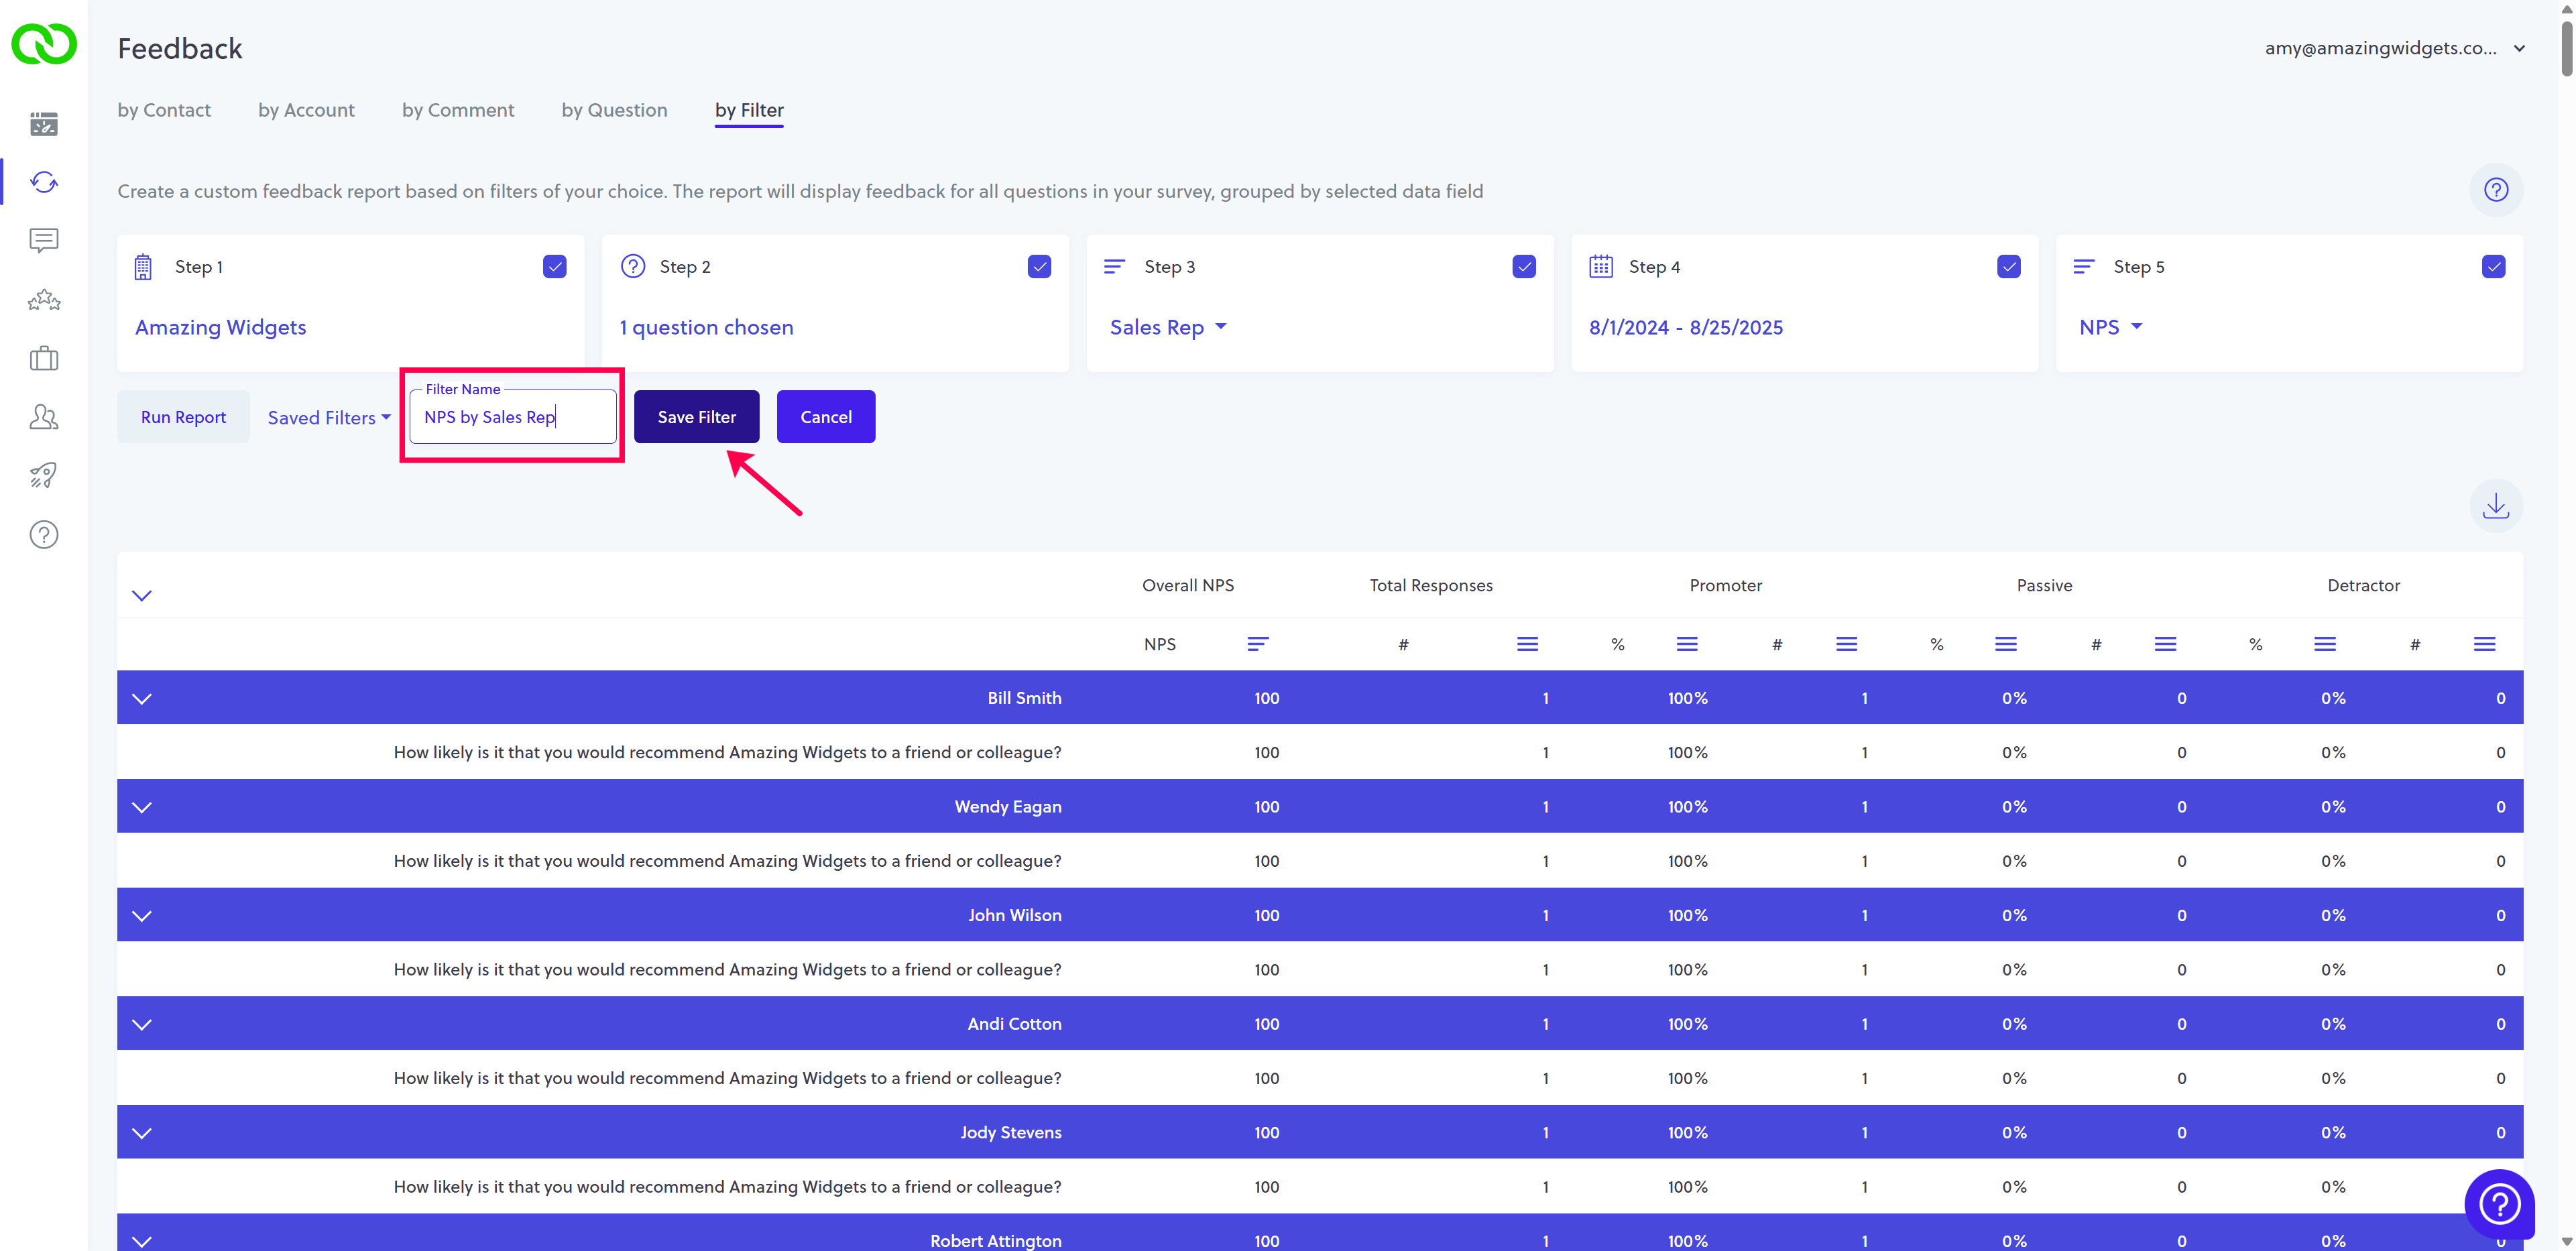This screenshot has width=2576, height=1251.
Task: Collapse the Bill Smith row
Action: 142,698
